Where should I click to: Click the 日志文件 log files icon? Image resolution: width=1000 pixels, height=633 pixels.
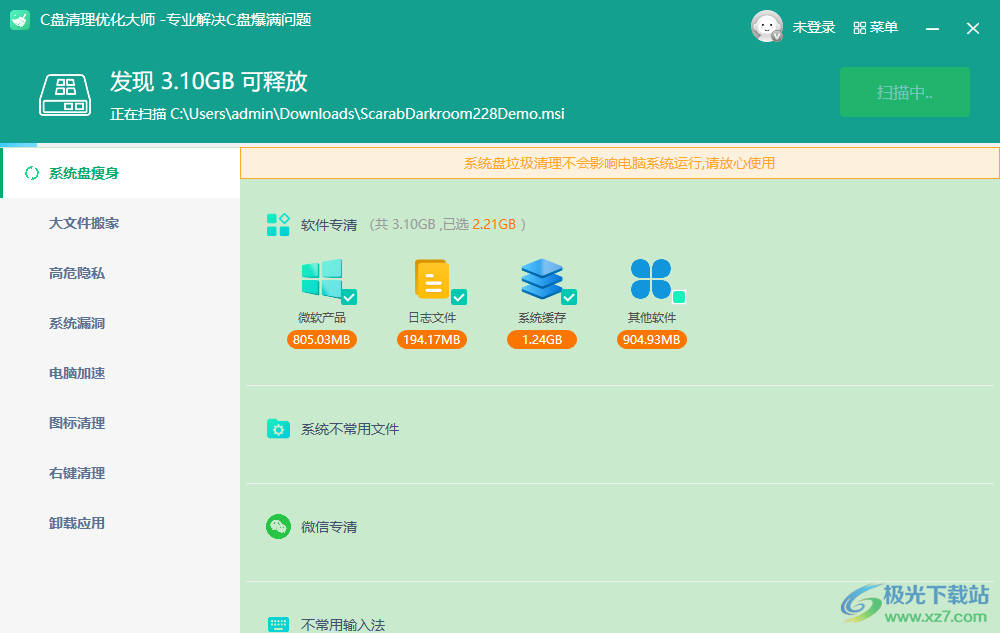[x=432, y=280]
